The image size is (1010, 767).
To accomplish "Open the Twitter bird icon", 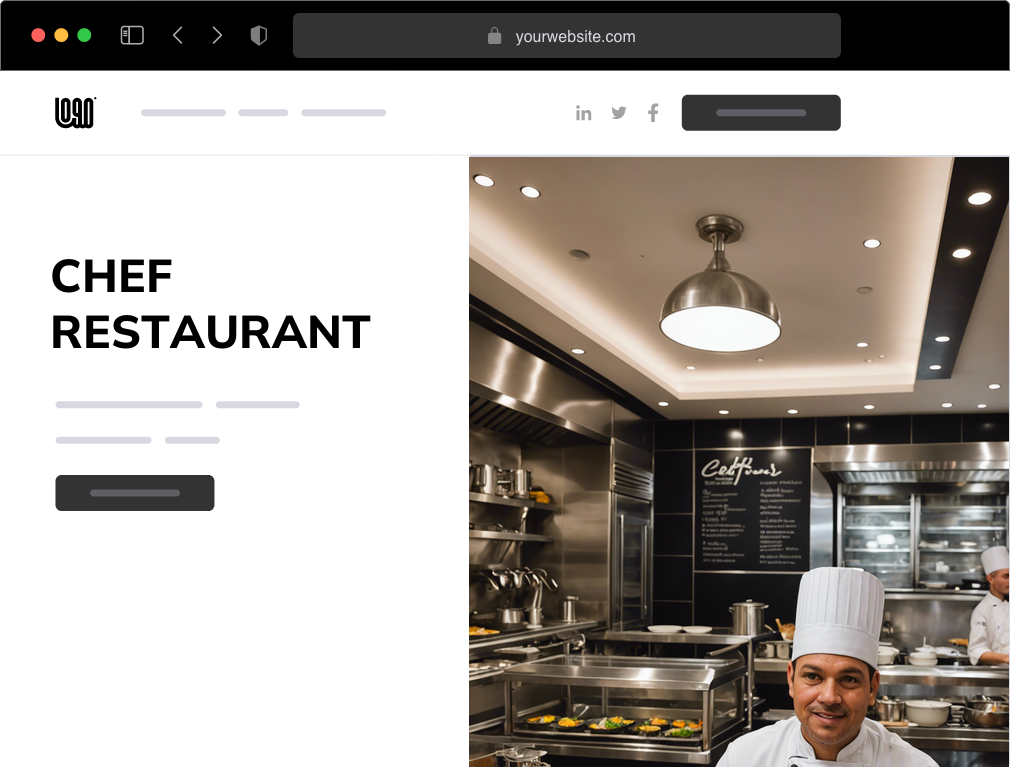I will coord(618,113).
